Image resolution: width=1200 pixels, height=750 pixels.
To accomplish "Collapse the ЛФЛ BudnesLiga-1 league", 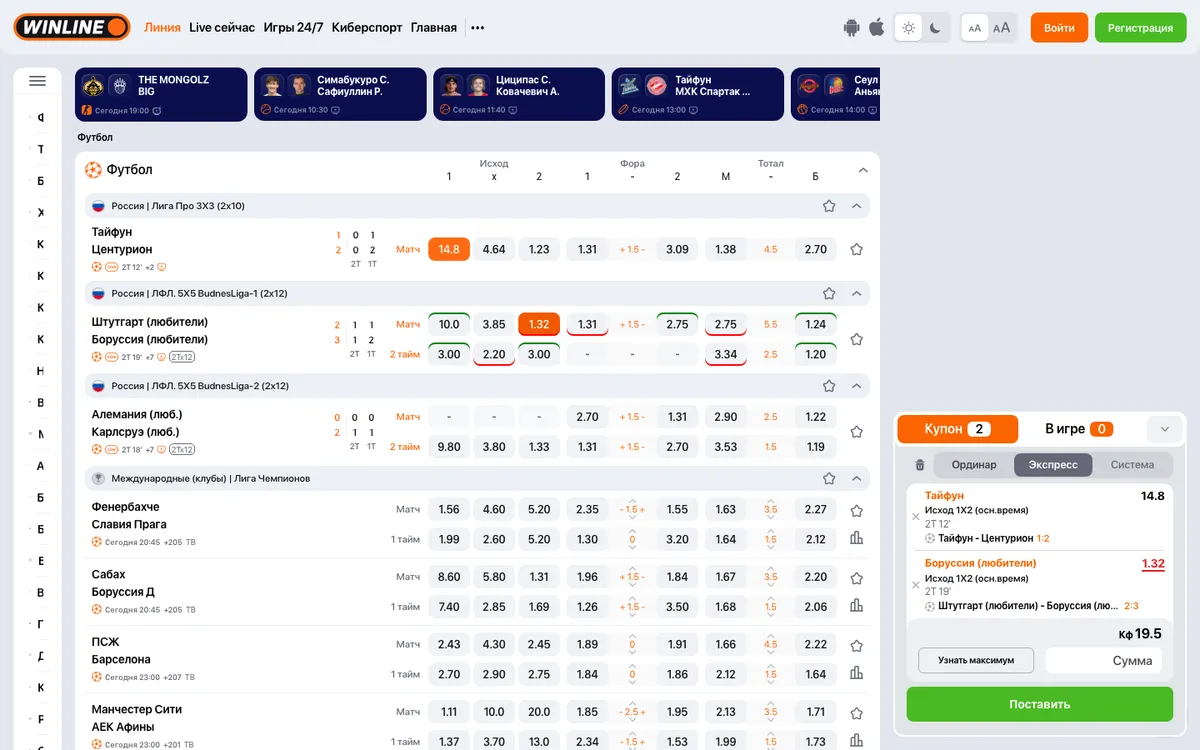I will point(856,294).
